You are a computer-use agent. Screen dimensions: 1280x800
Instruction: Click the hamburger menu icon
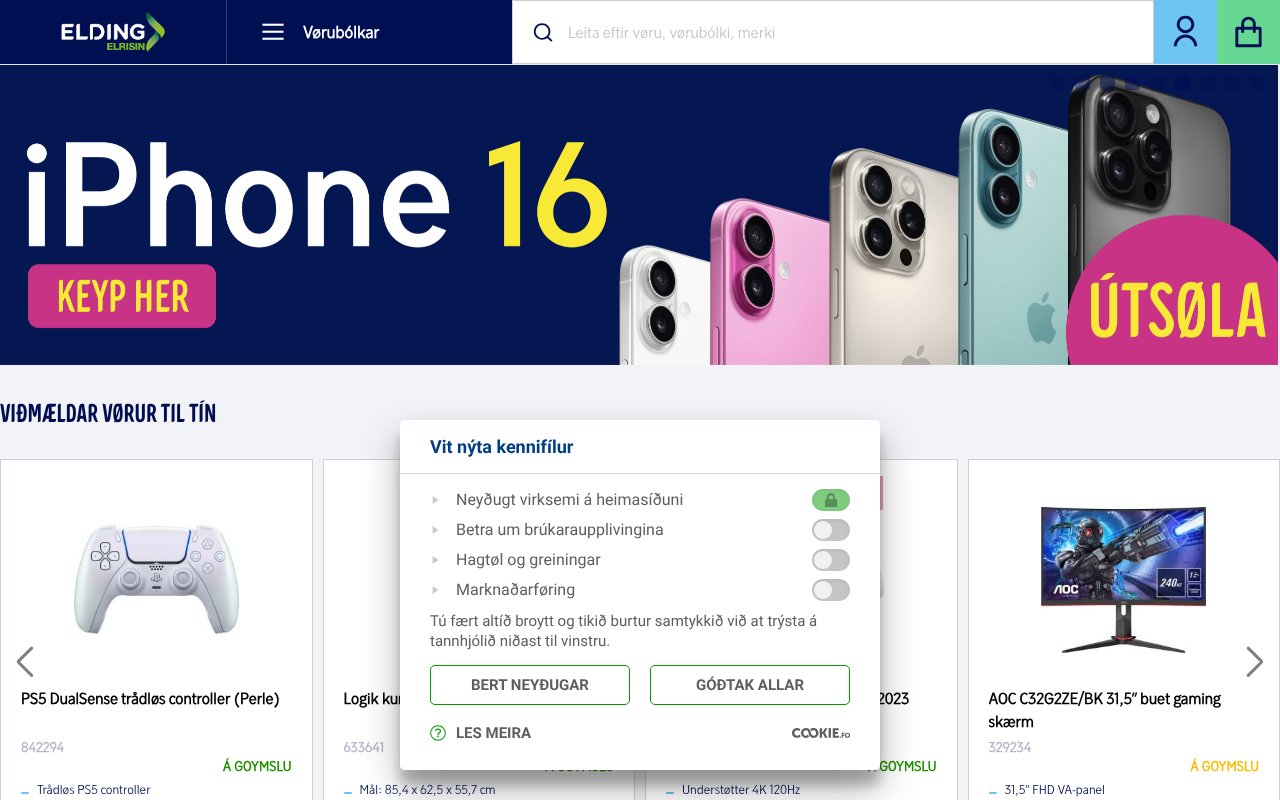pyautogui.click(x=273, y=32)
